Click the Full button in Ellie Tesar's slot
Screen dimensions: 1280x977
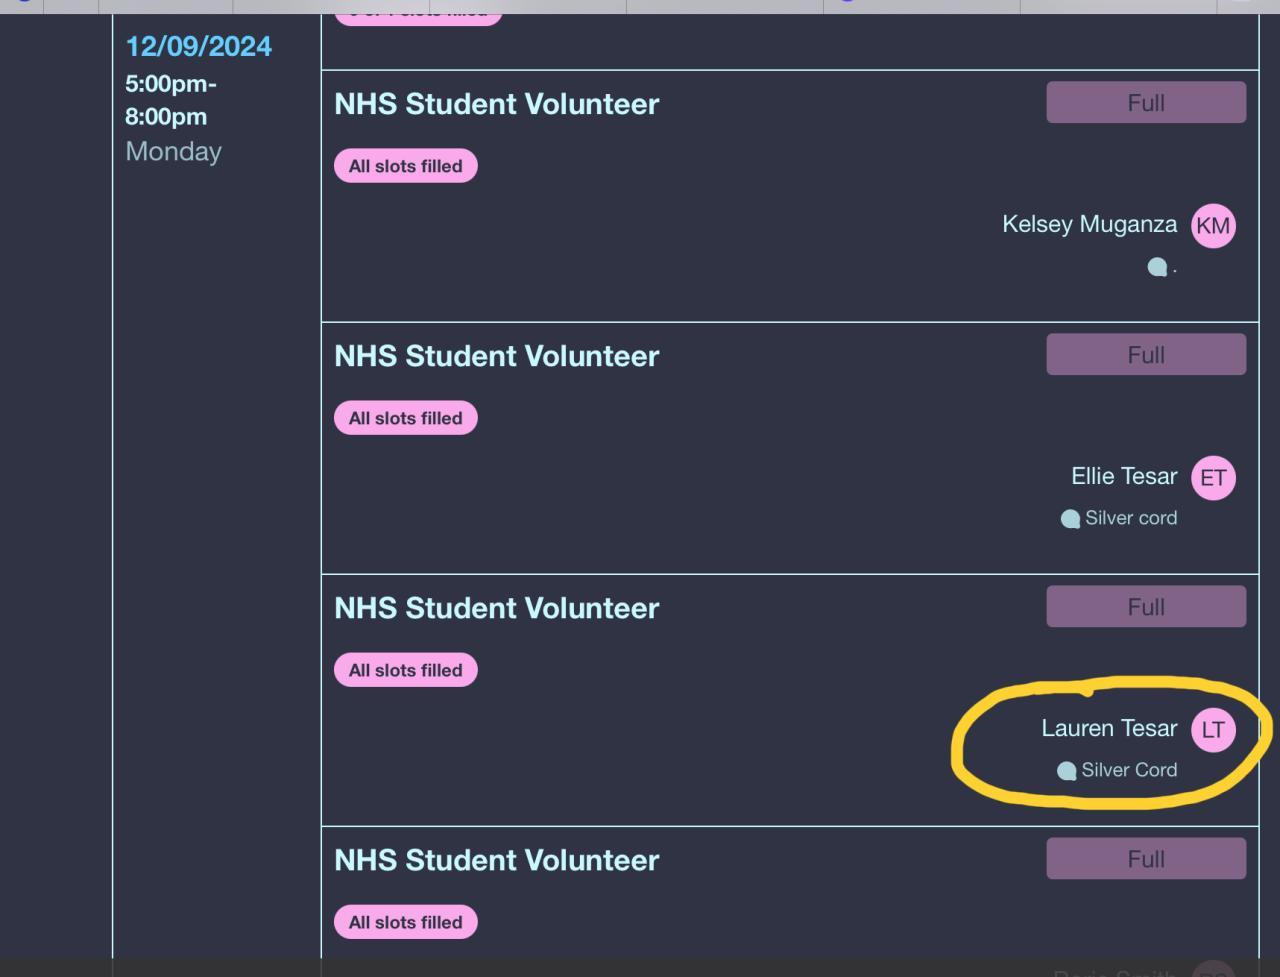pyautogui.click(x=1146, y=355)
